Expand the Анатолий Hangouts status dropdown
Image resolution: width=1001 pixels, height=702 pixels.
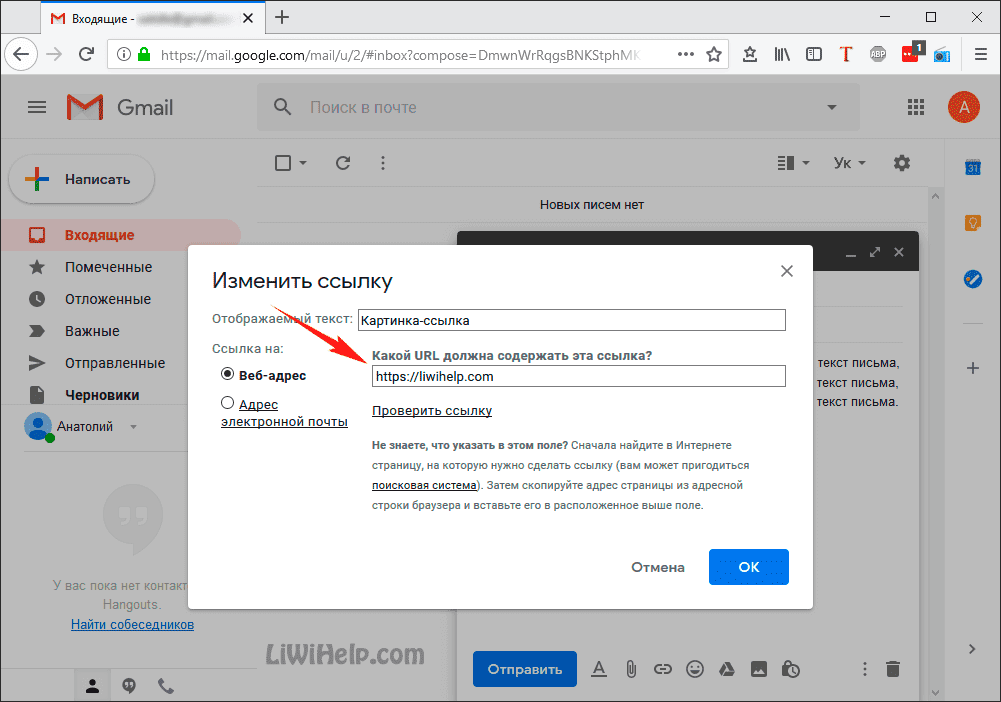coord(133,426)
